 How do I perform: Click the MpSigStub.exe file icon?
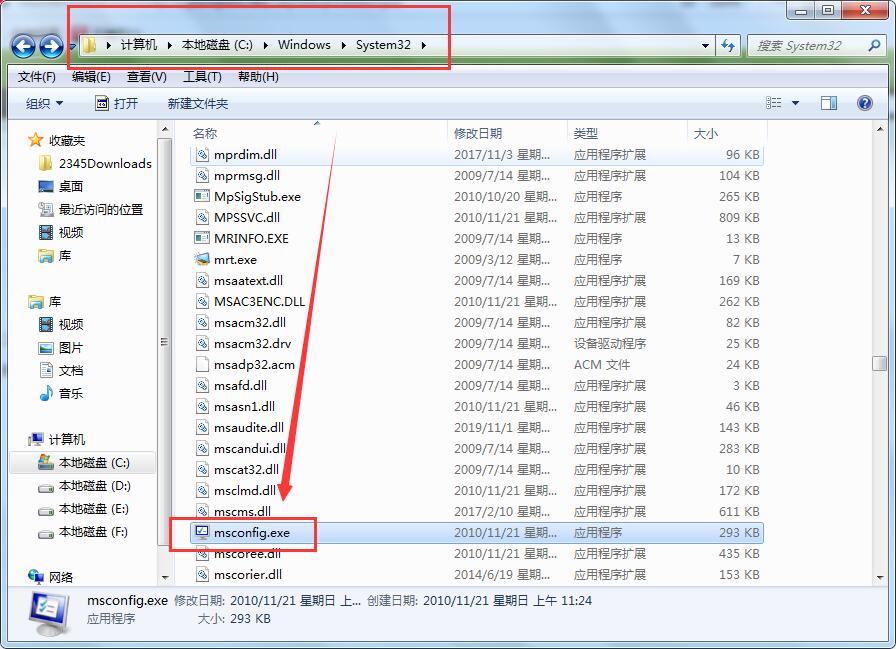pyautogui.click(x=202, y=197)
